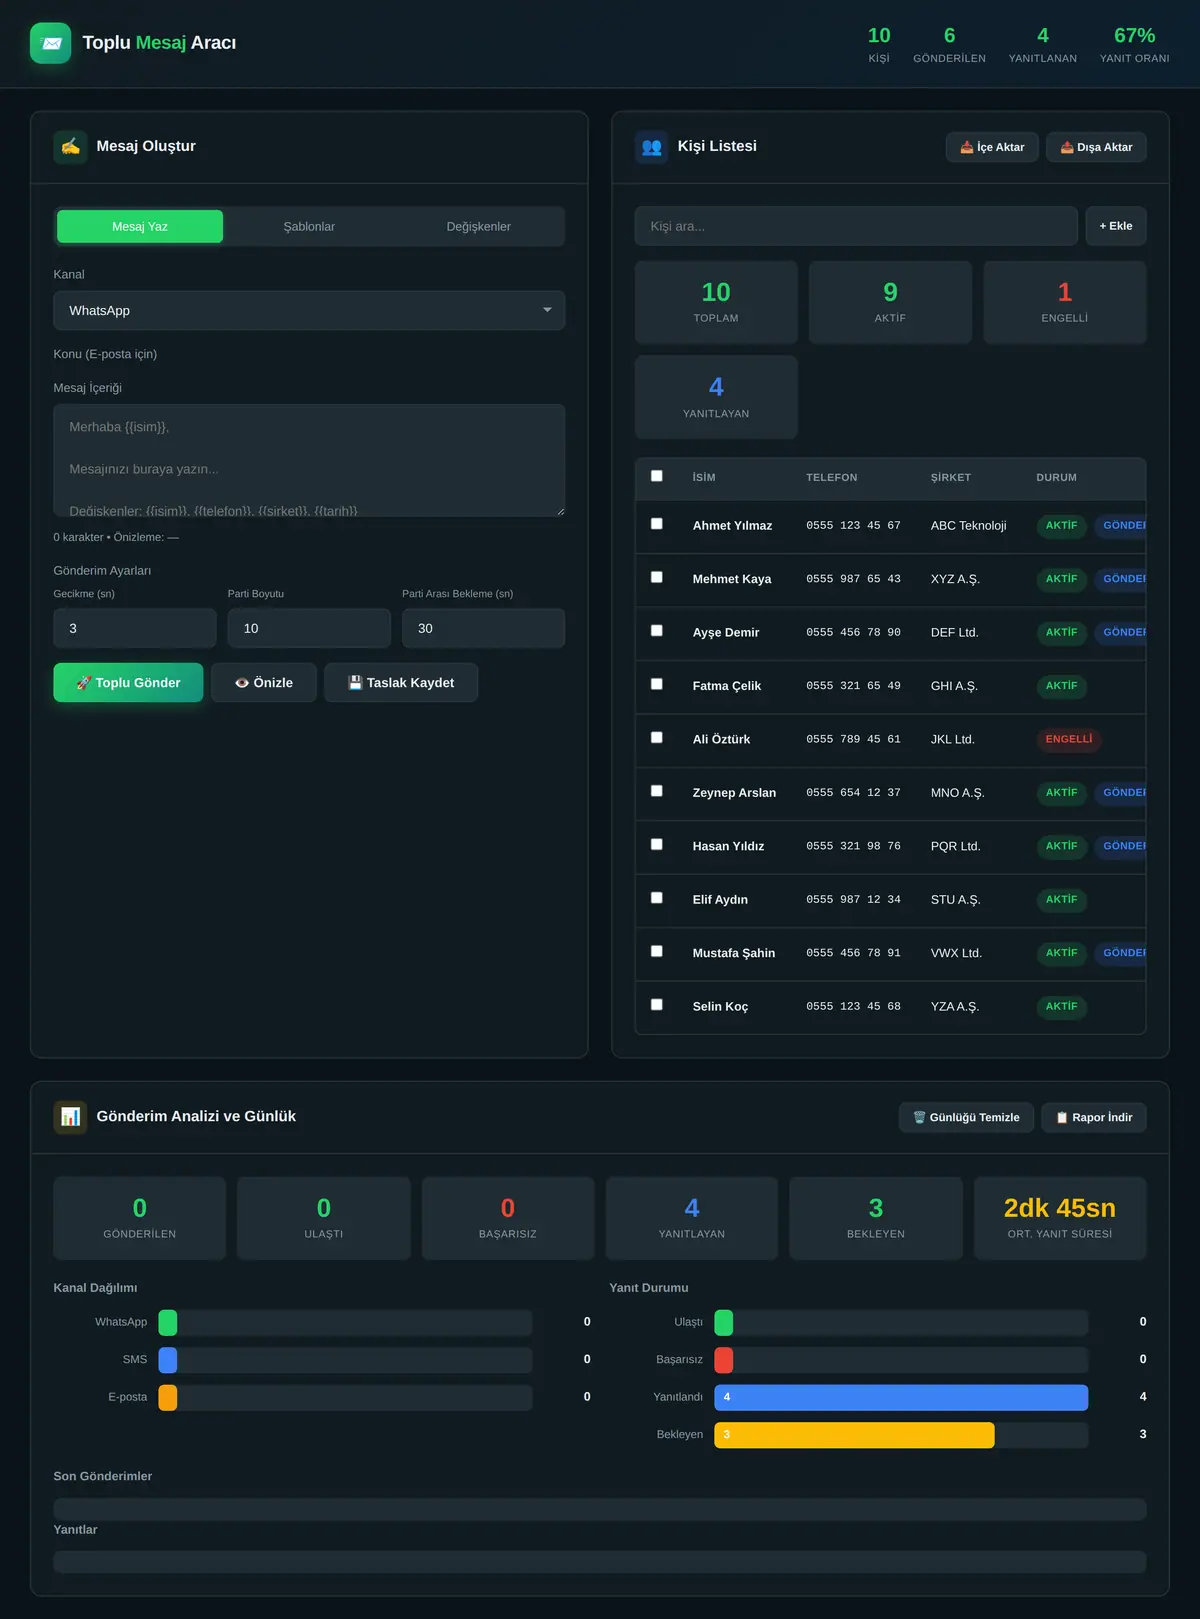Open preview with the eye Önizle button
Screen dimensions: 1200x1619
264,683
